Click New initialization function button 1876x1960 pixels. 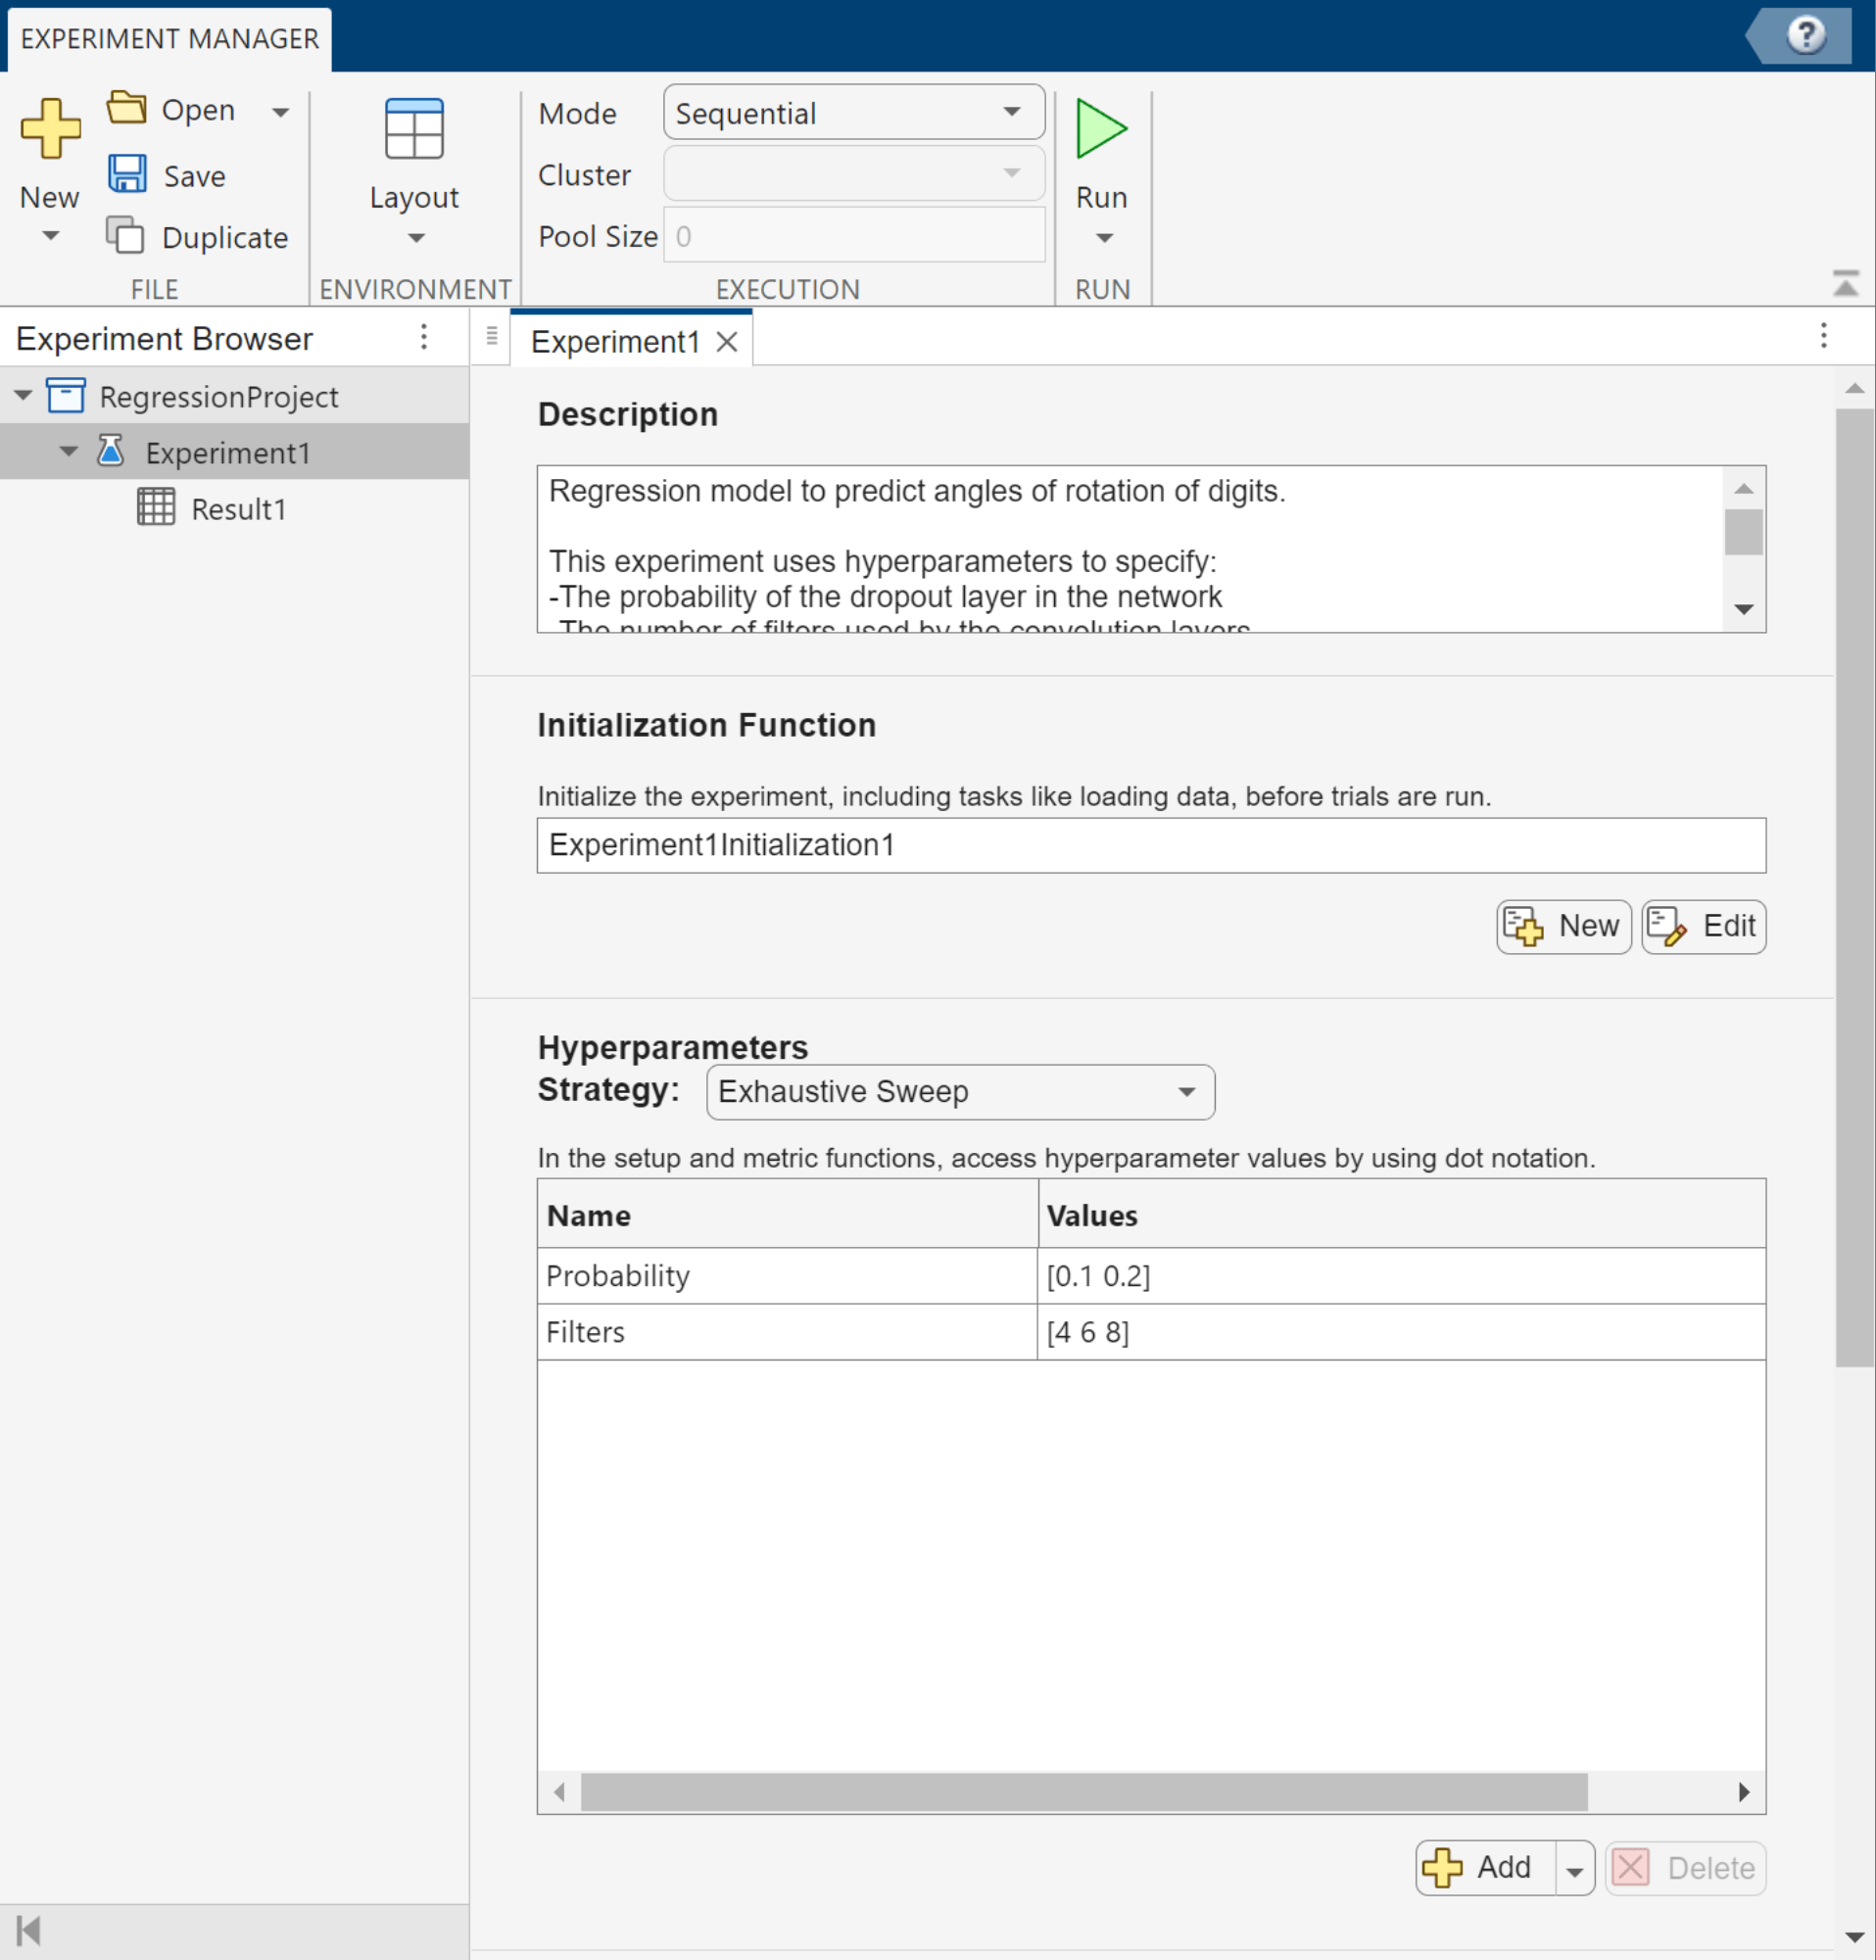1563,926
